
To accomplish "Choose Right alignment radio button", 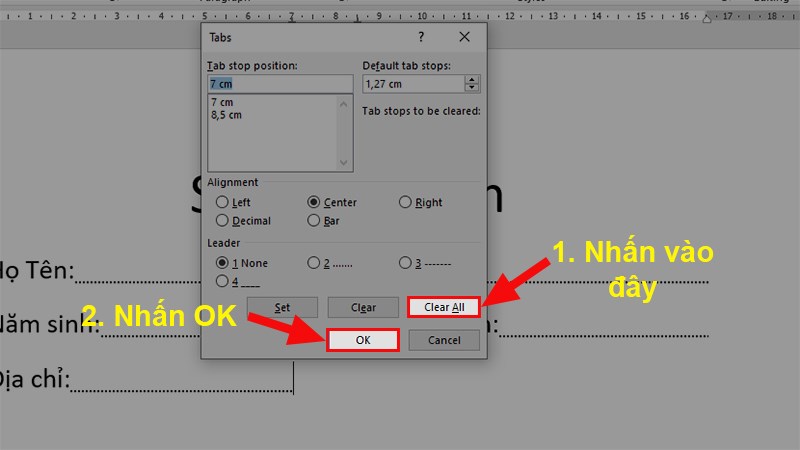I will coord(405,202).
